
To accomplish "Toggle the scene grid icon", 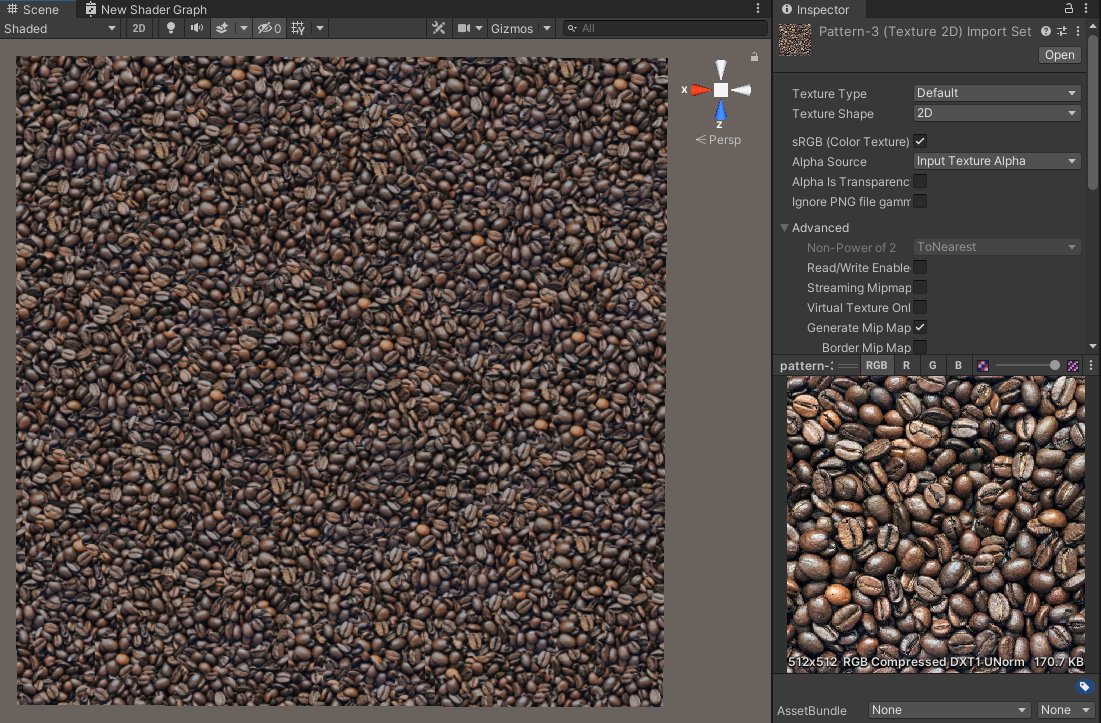I will [298, 28].
